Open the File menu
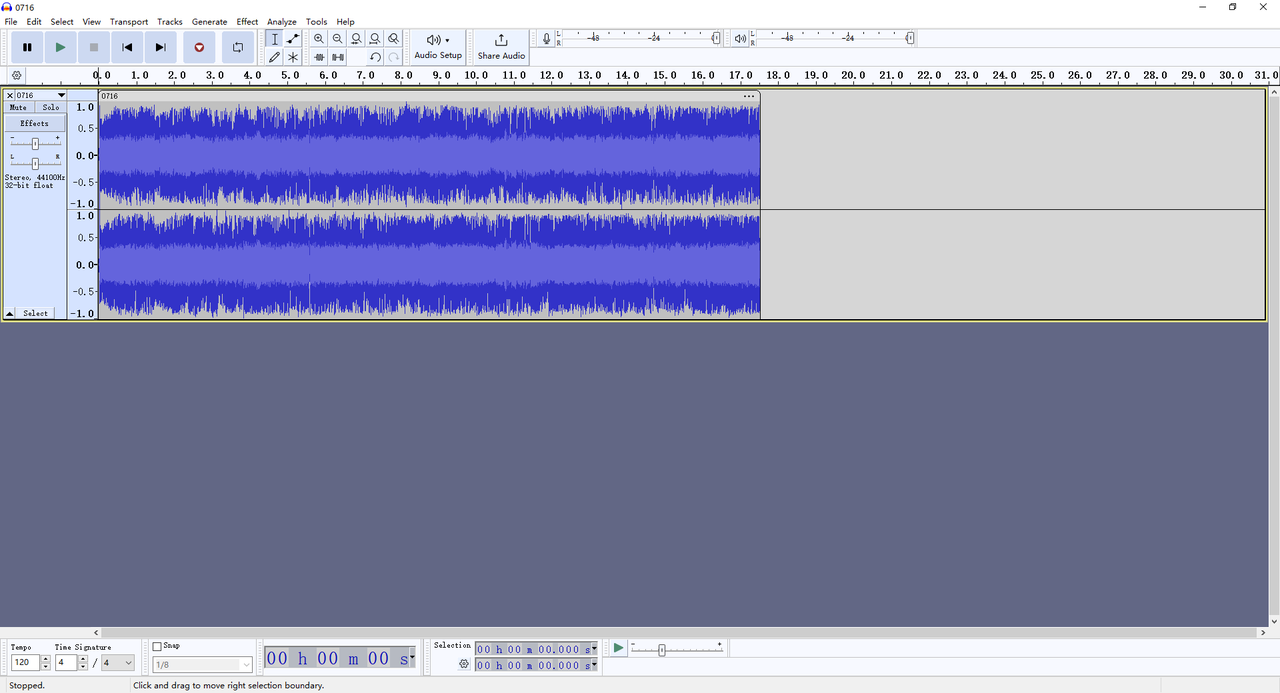This screenshot has width=1280, height=693. point(11,21)
